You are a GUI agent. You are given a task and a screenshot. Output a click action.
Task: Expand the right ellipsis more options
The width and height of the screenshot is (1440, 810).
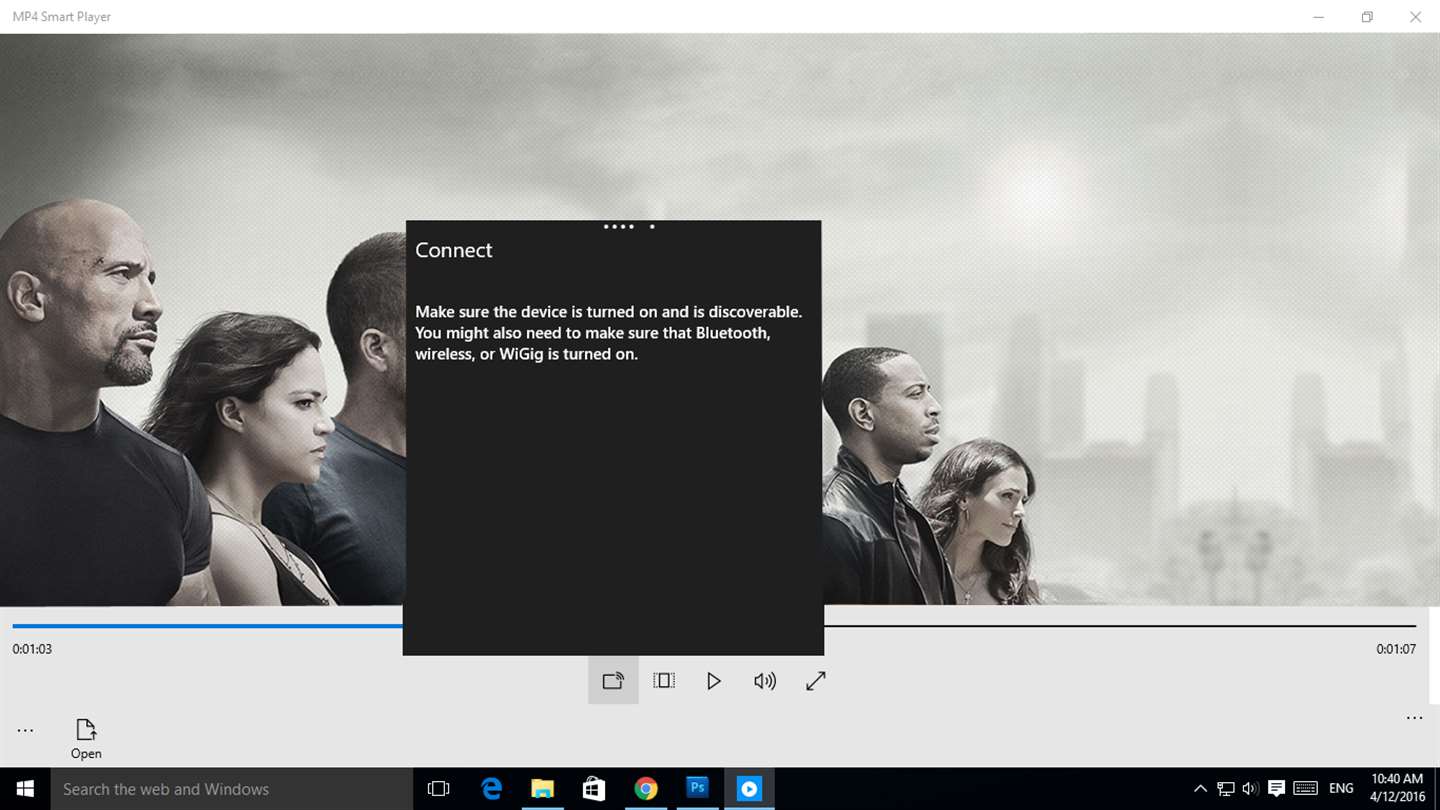[1414, 718]
